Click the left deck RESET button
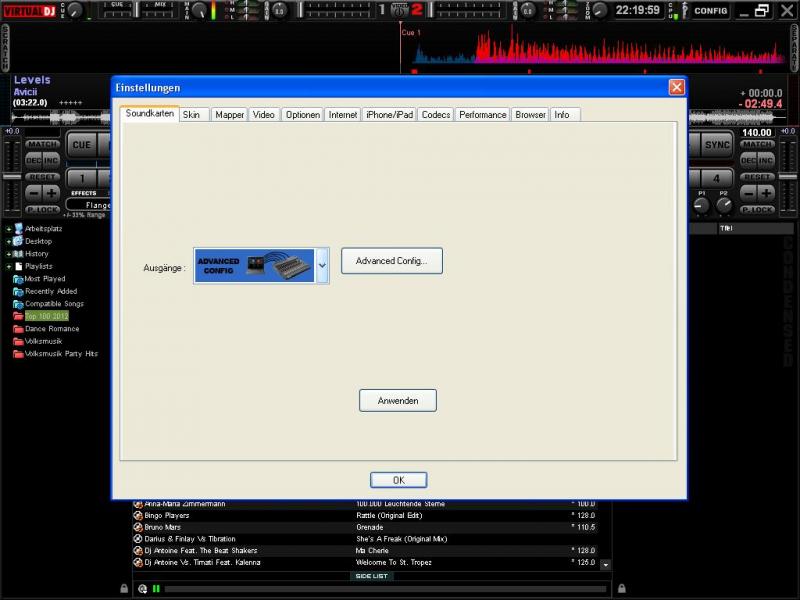 tap(42, 177)
